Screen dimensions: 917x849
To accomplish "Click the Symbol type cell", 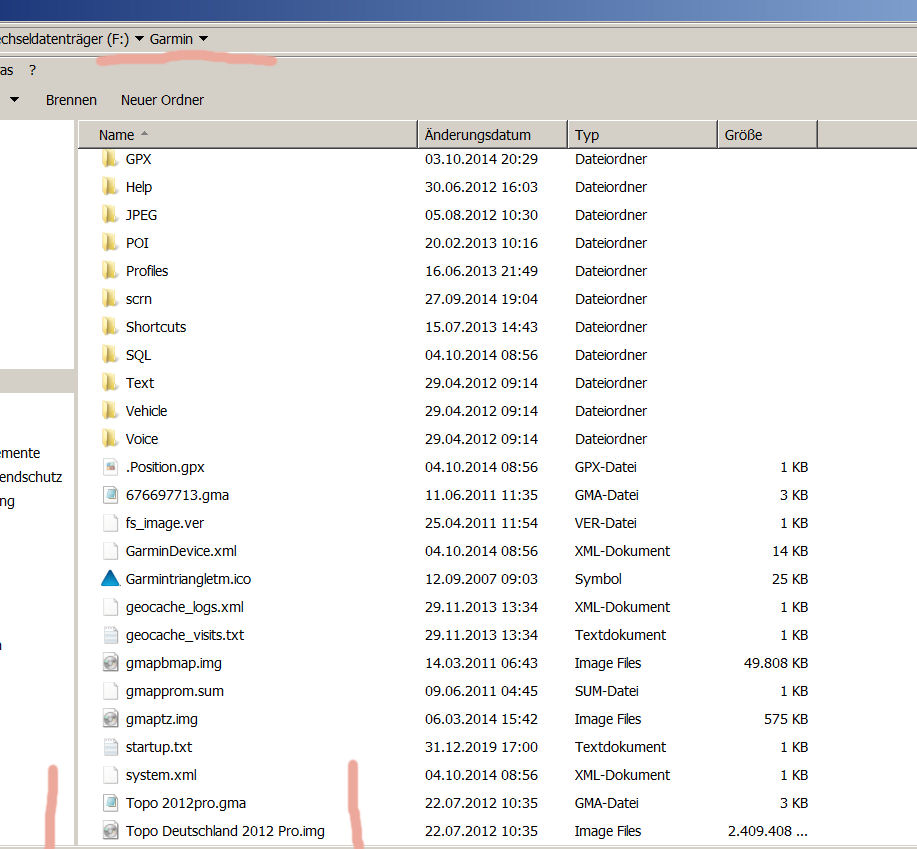I will (x=598, y=579).
